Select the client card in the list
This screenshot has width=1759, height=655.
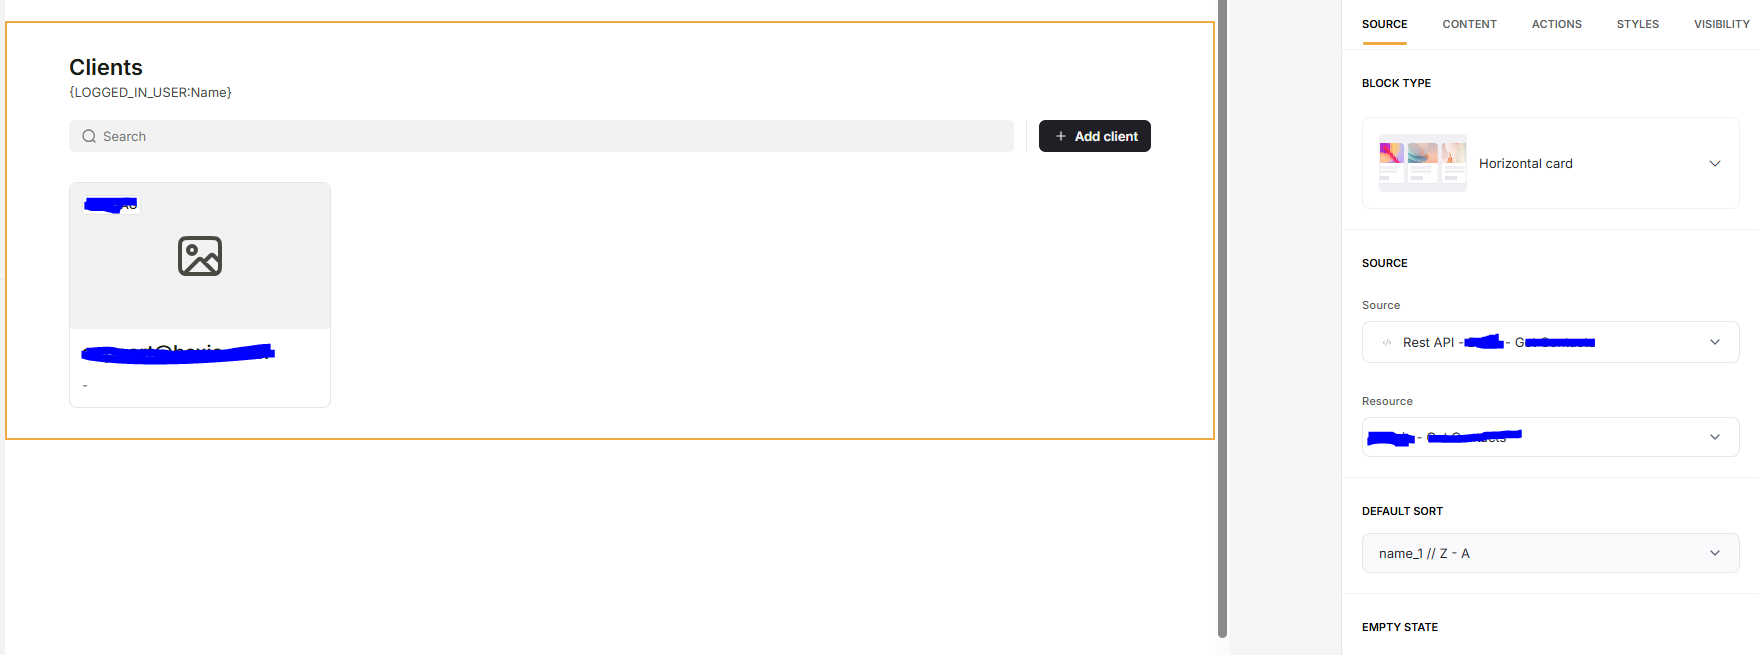pos(200,295)
